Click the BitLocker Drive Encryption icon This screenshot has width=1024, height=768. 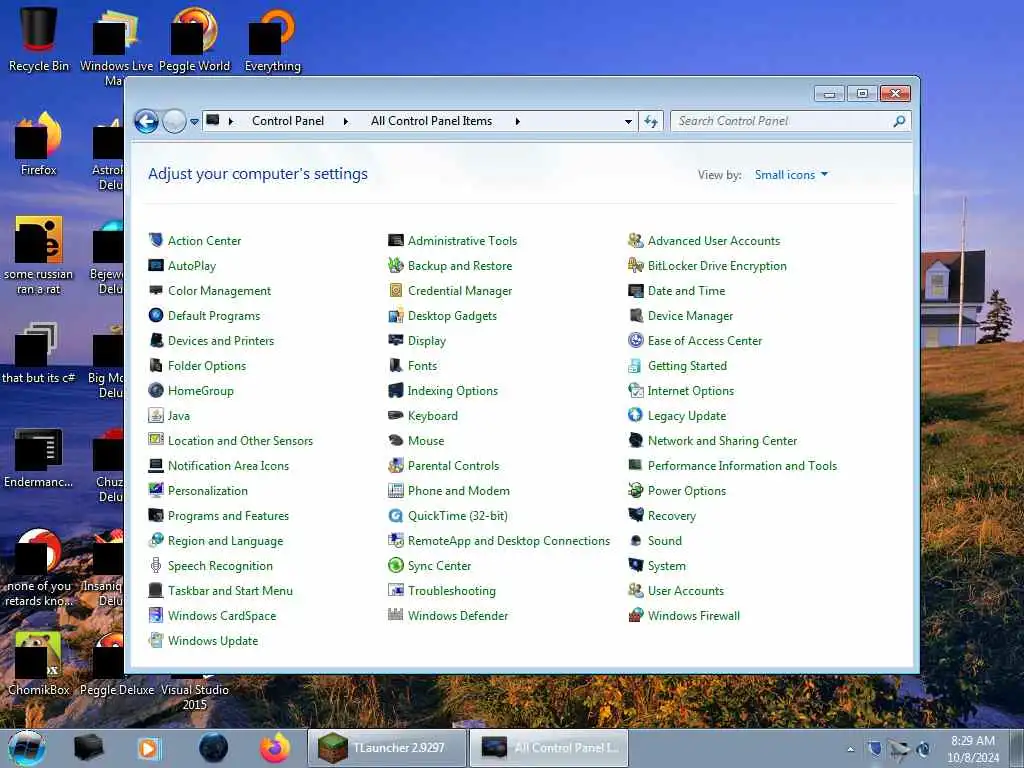[635, 265]
